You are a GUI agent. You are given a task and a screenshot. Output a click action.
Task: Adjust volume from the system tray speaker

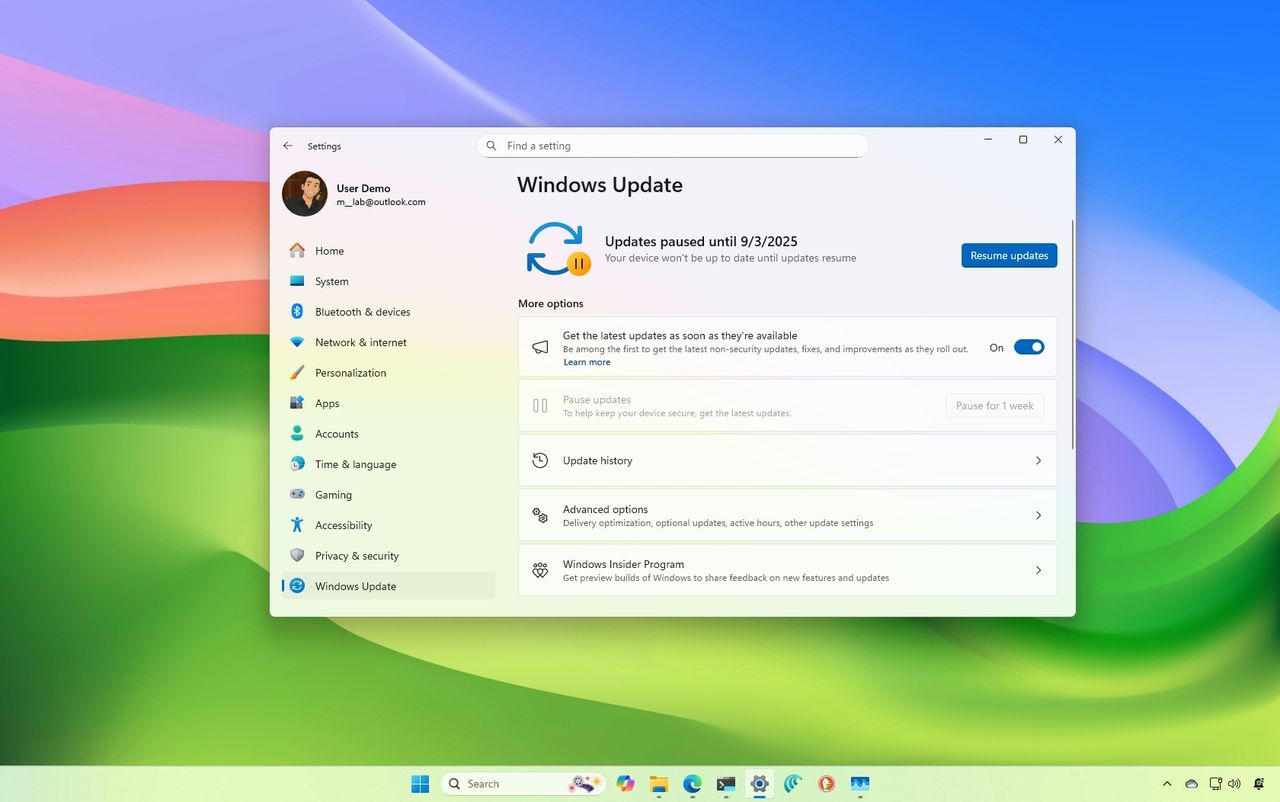(x=1232, y=784)
